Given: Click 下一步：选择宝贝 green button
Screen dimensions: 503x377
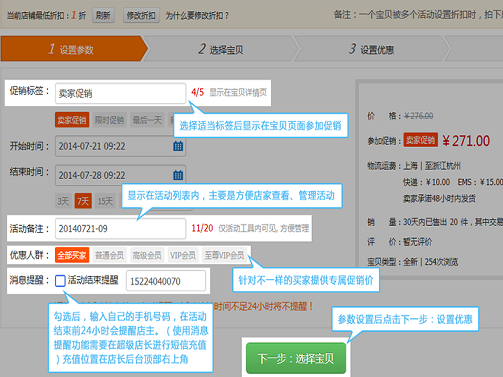Looking at the screenshot, I should click(296, 358).
